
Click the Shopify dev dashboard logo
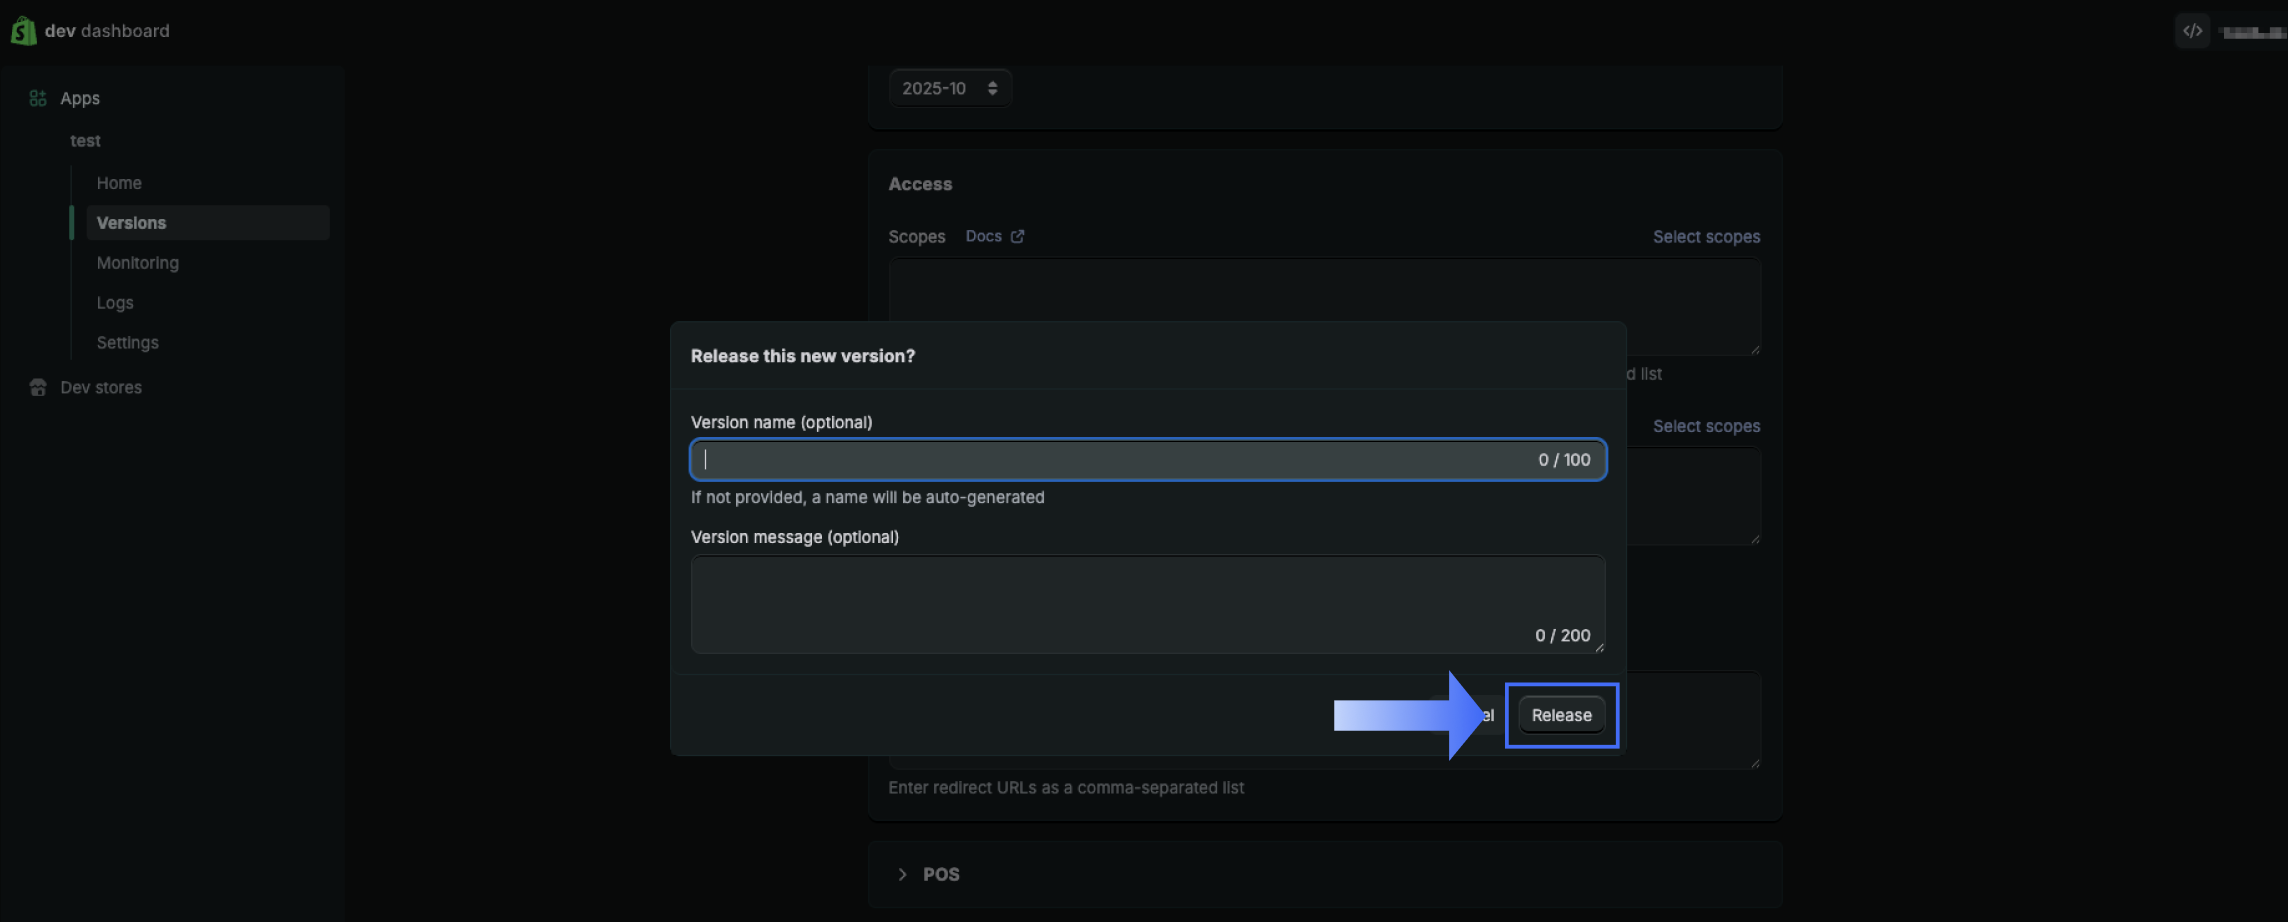tap(89, 31)
